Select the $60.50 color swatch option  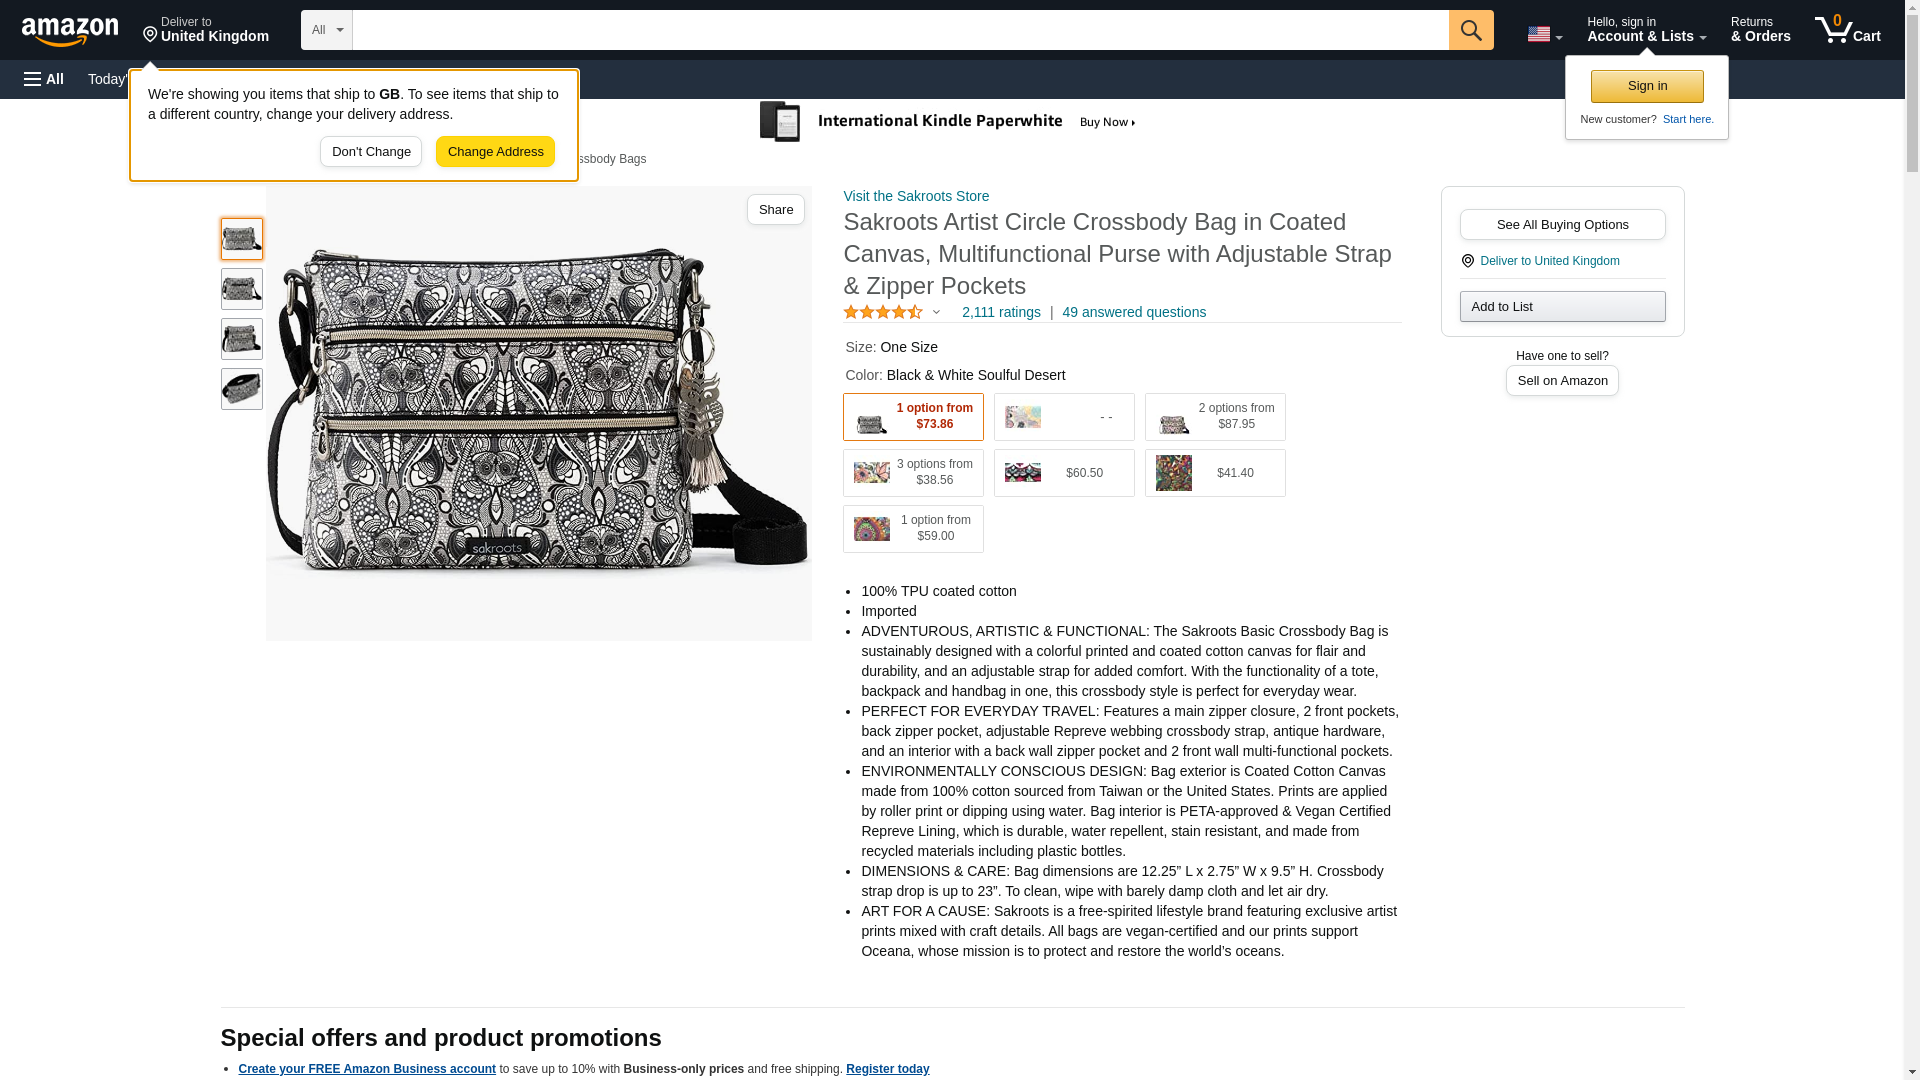click(1064, 473)
